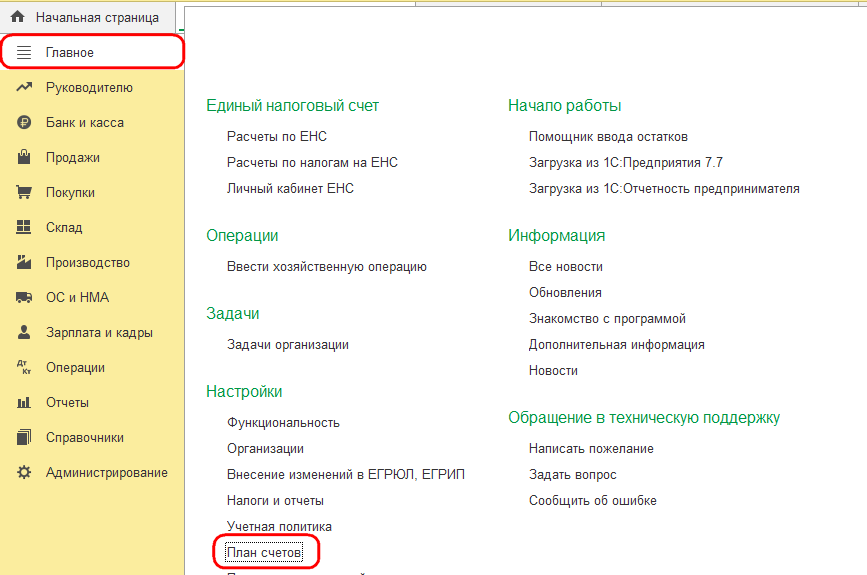Open the Покупки section
The width and height of the screenshot is (867, 575).
pyautogui.click(x=70, y=192)
